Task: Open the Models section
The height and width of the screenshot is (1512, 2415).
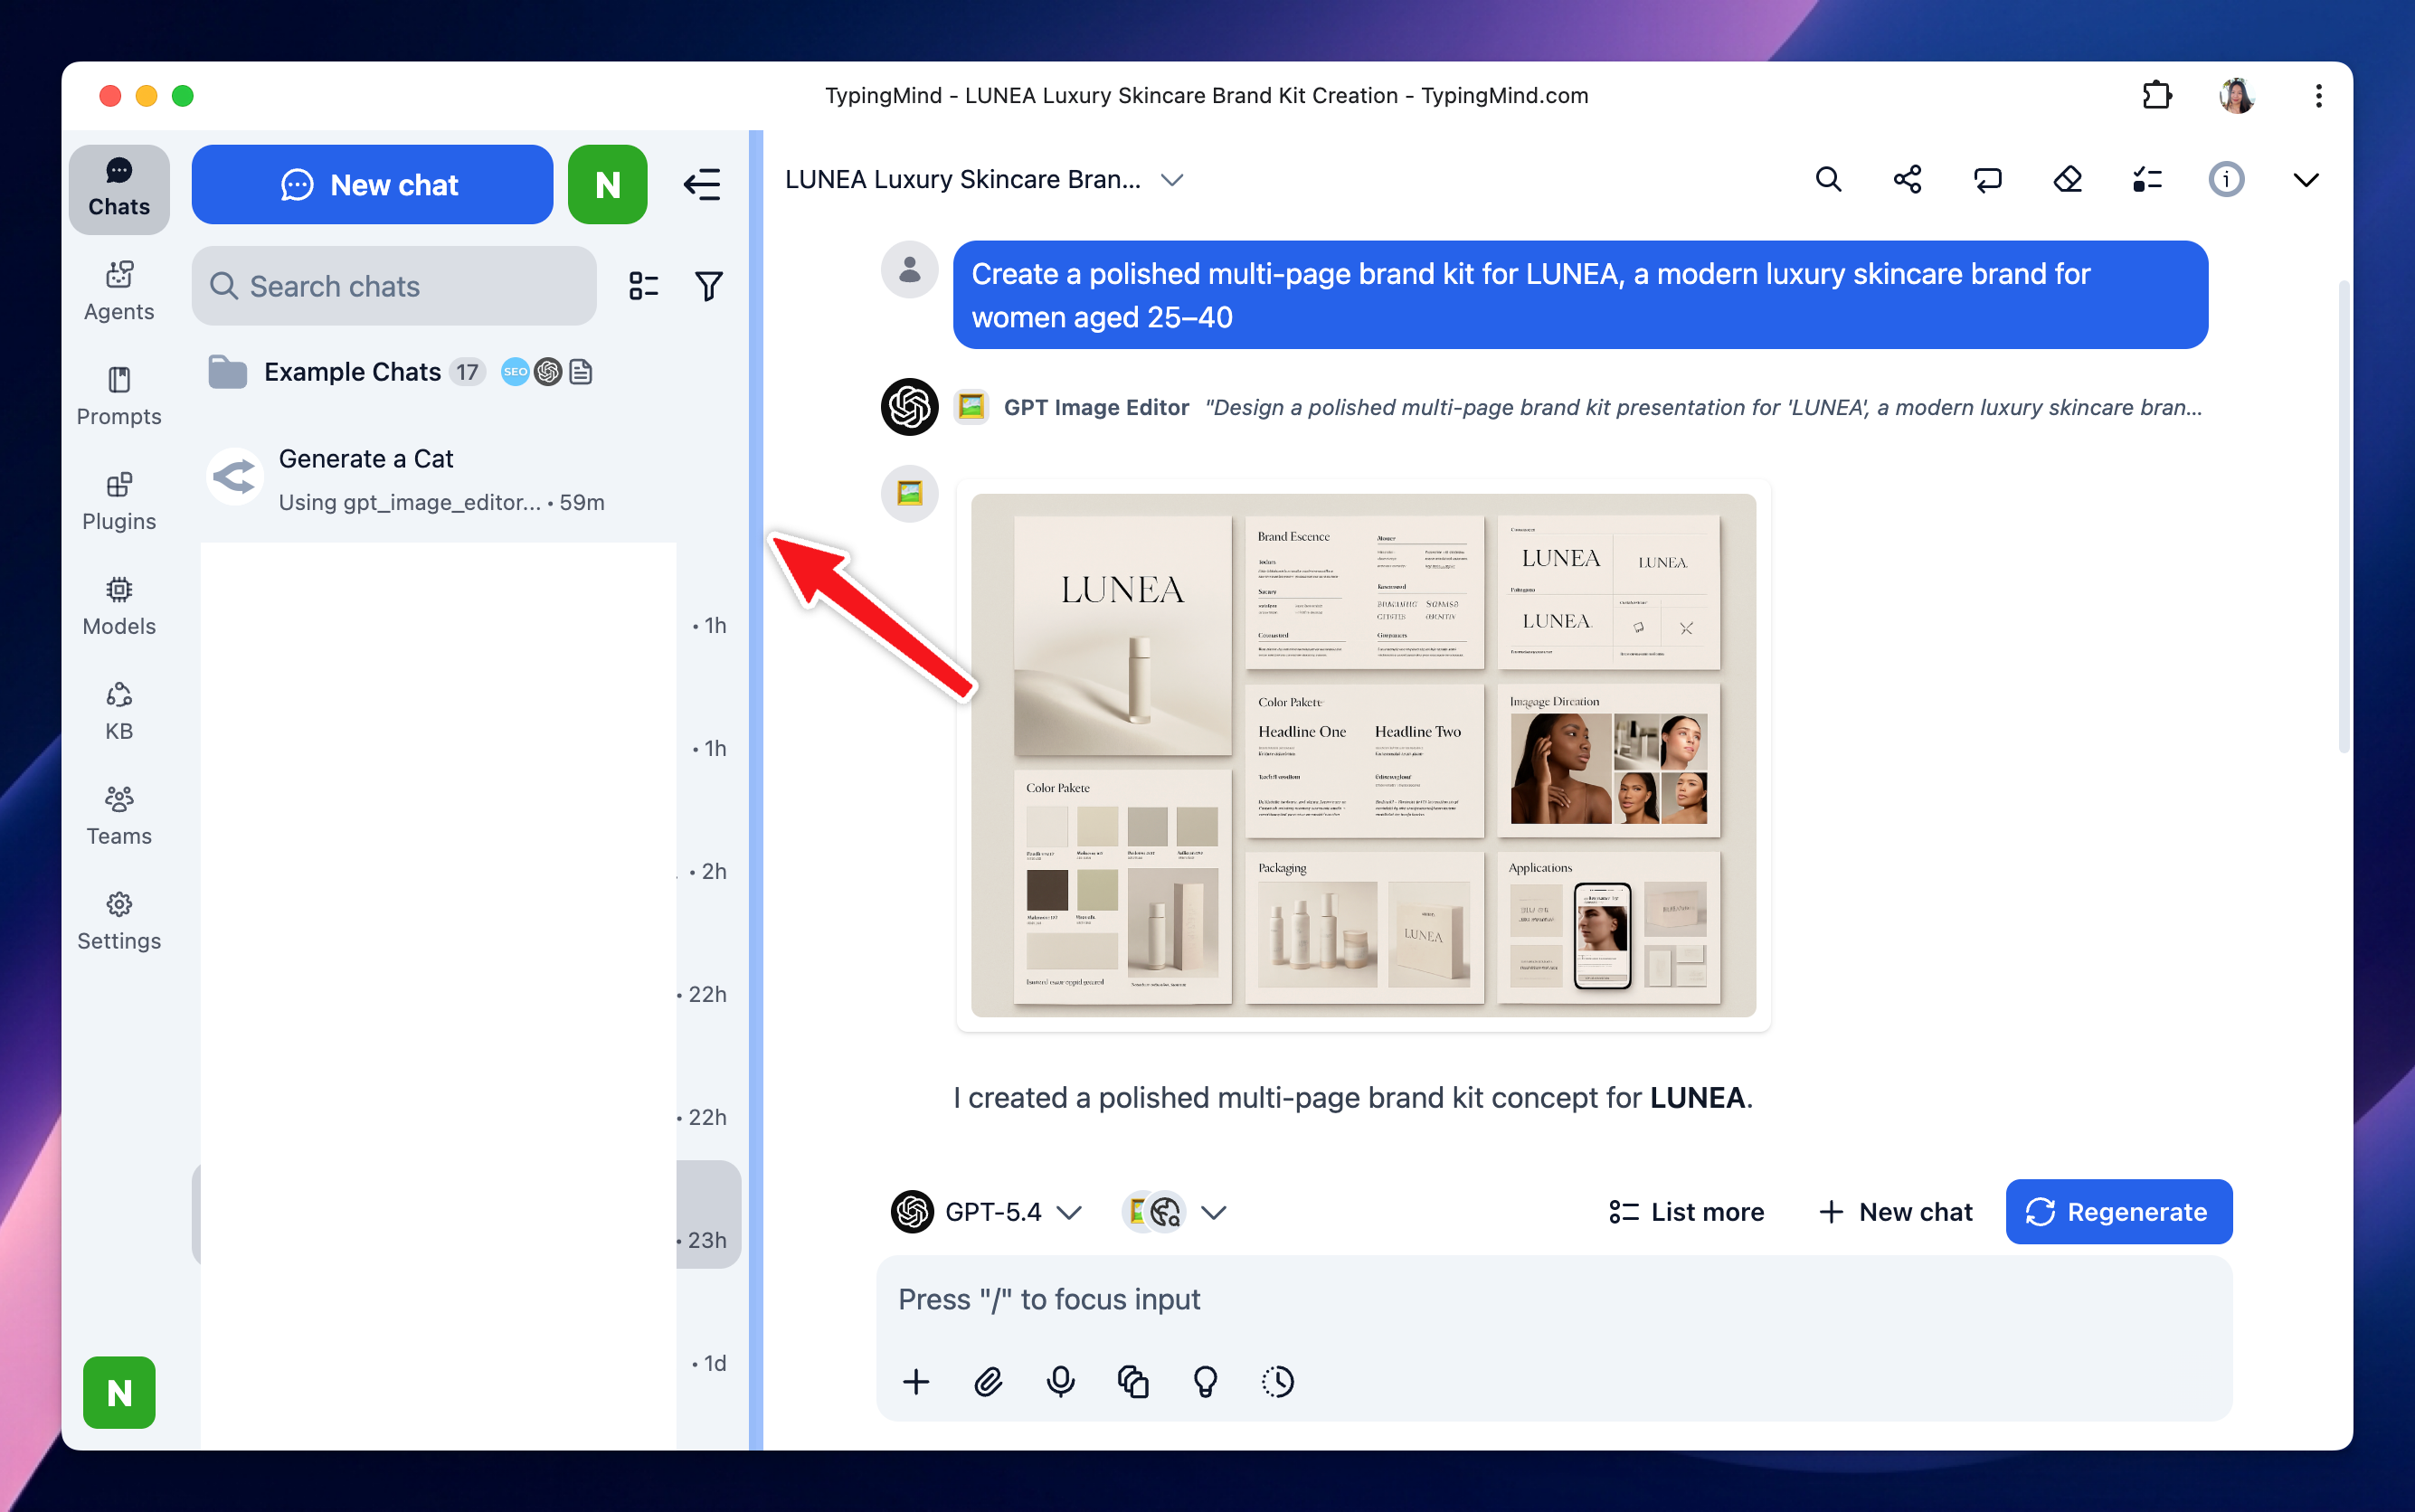Action: tap(119, 606)
